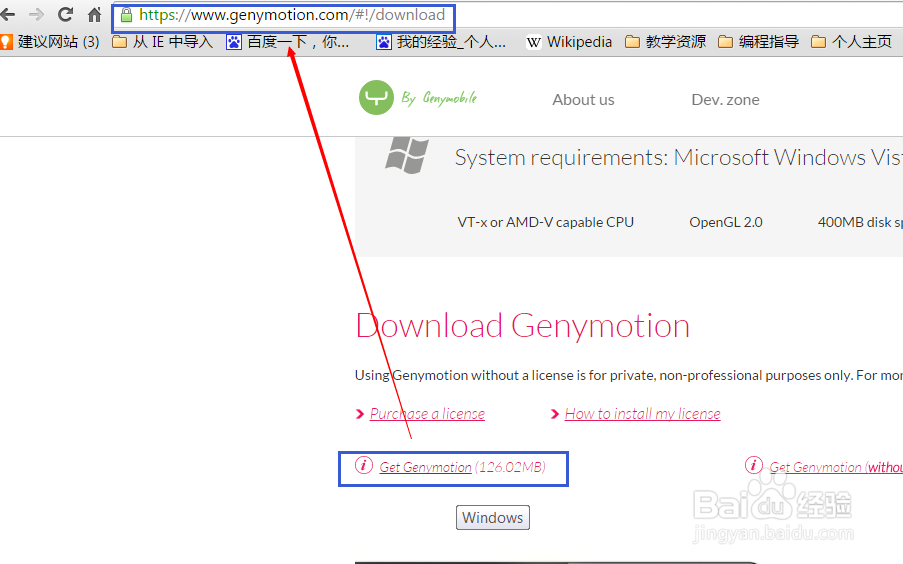Click the green HTTPS padlock icon
Screen dimensions: 903x564
[x=126, y=15]
